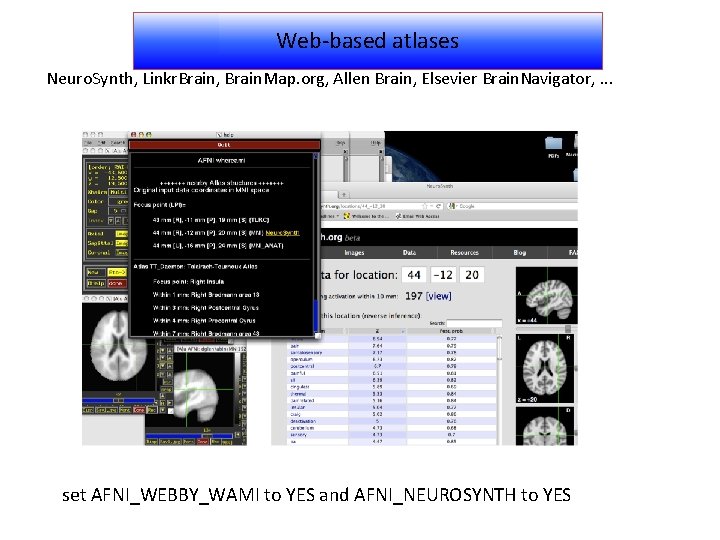Click the blue slice slider under sagittal viewer
The height and width of the screenshot is (540, 720).
click(189, 436)
